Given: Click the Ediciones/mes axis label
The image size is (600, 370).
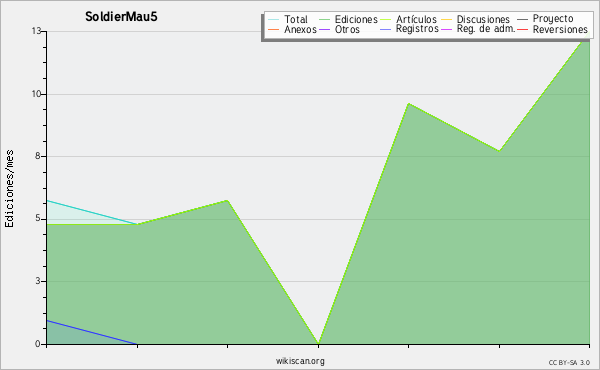Looking at the screenshot, I should tap(9, 189).
